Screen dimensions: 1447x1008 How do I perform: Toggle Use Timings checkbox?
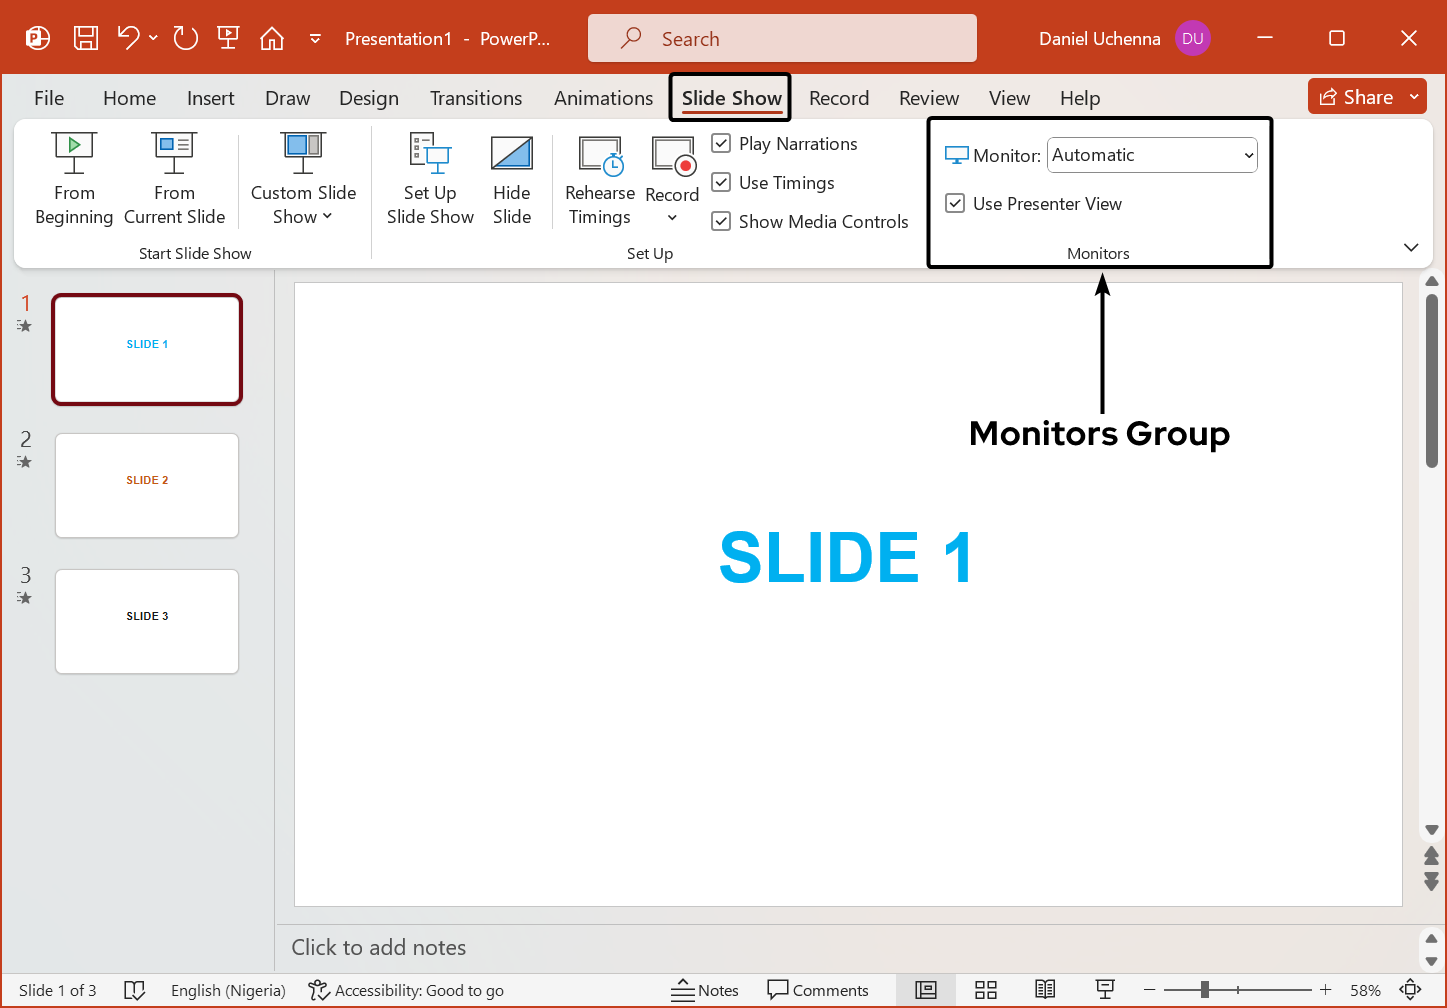click(721, 183)
